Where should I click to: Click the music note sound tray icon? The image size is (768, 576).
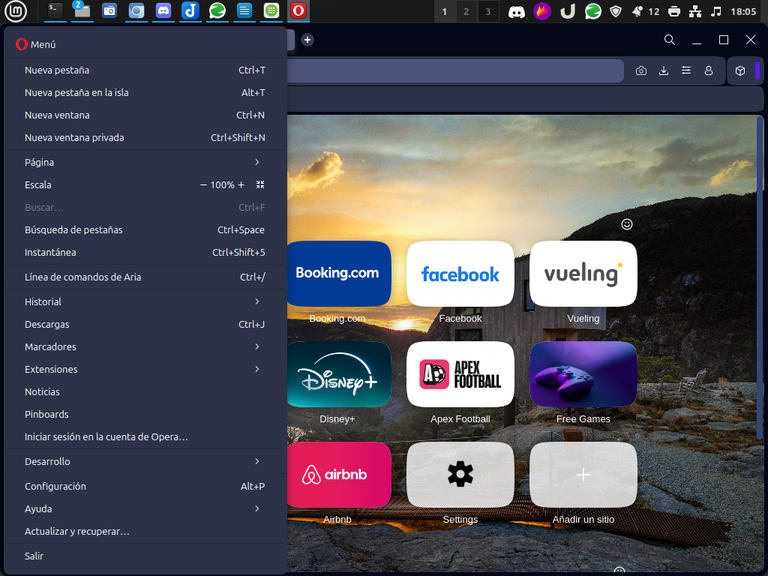[716, 11]
